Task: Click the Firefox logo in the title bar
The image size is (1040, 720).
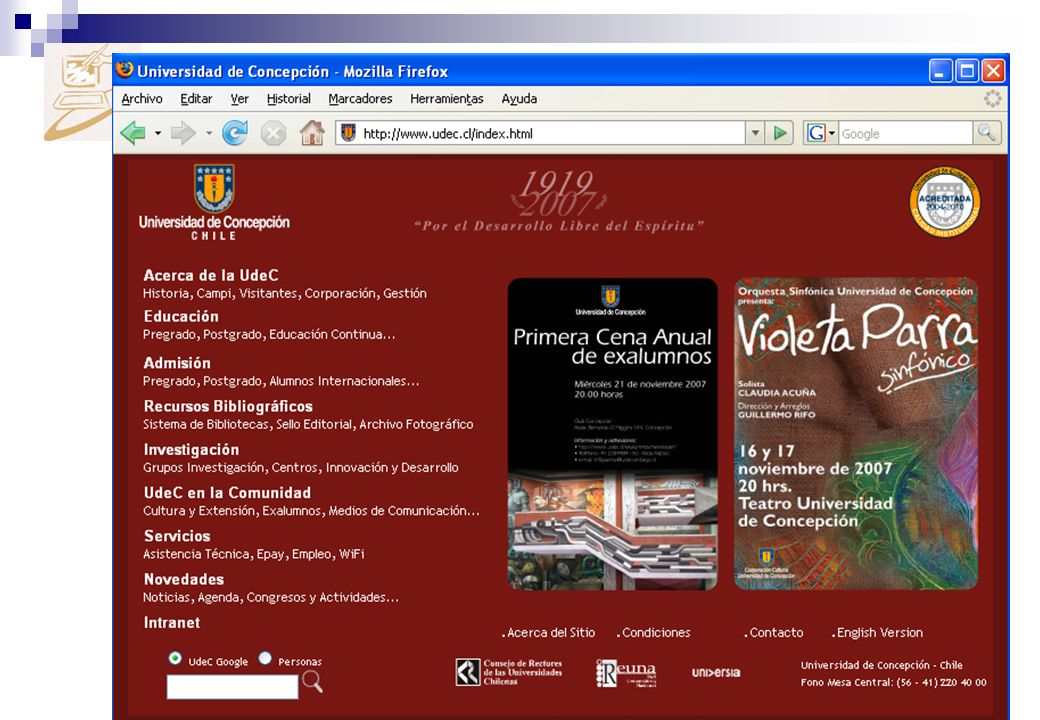Action: 124,69
